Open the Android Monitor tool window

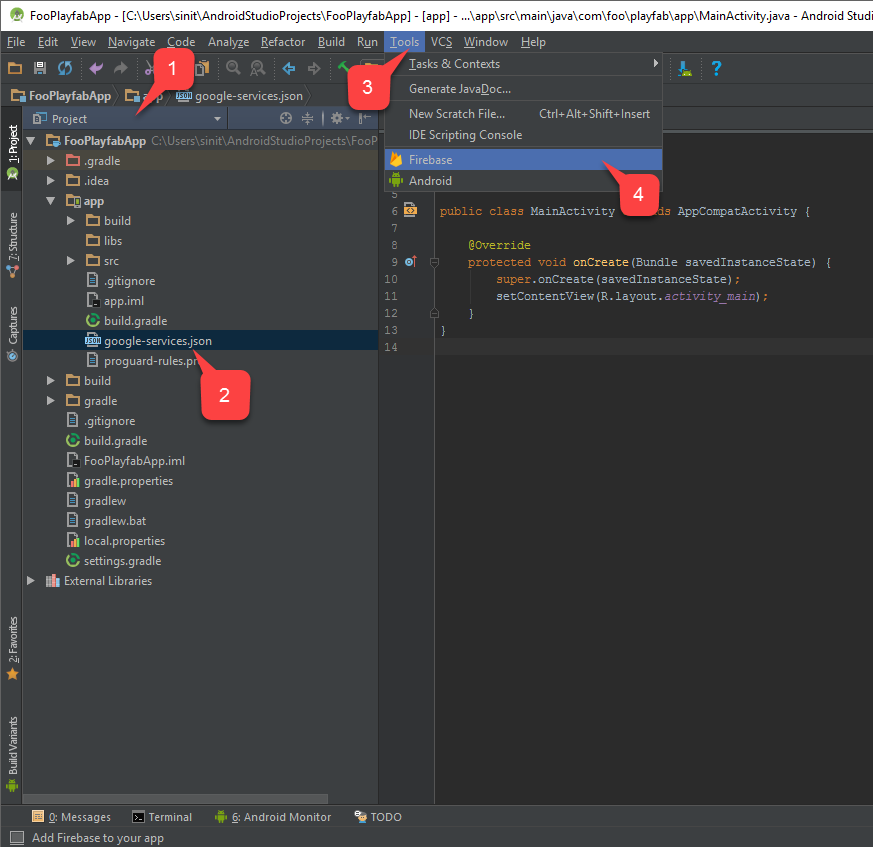pyautogui.click(x=273, y=817)
